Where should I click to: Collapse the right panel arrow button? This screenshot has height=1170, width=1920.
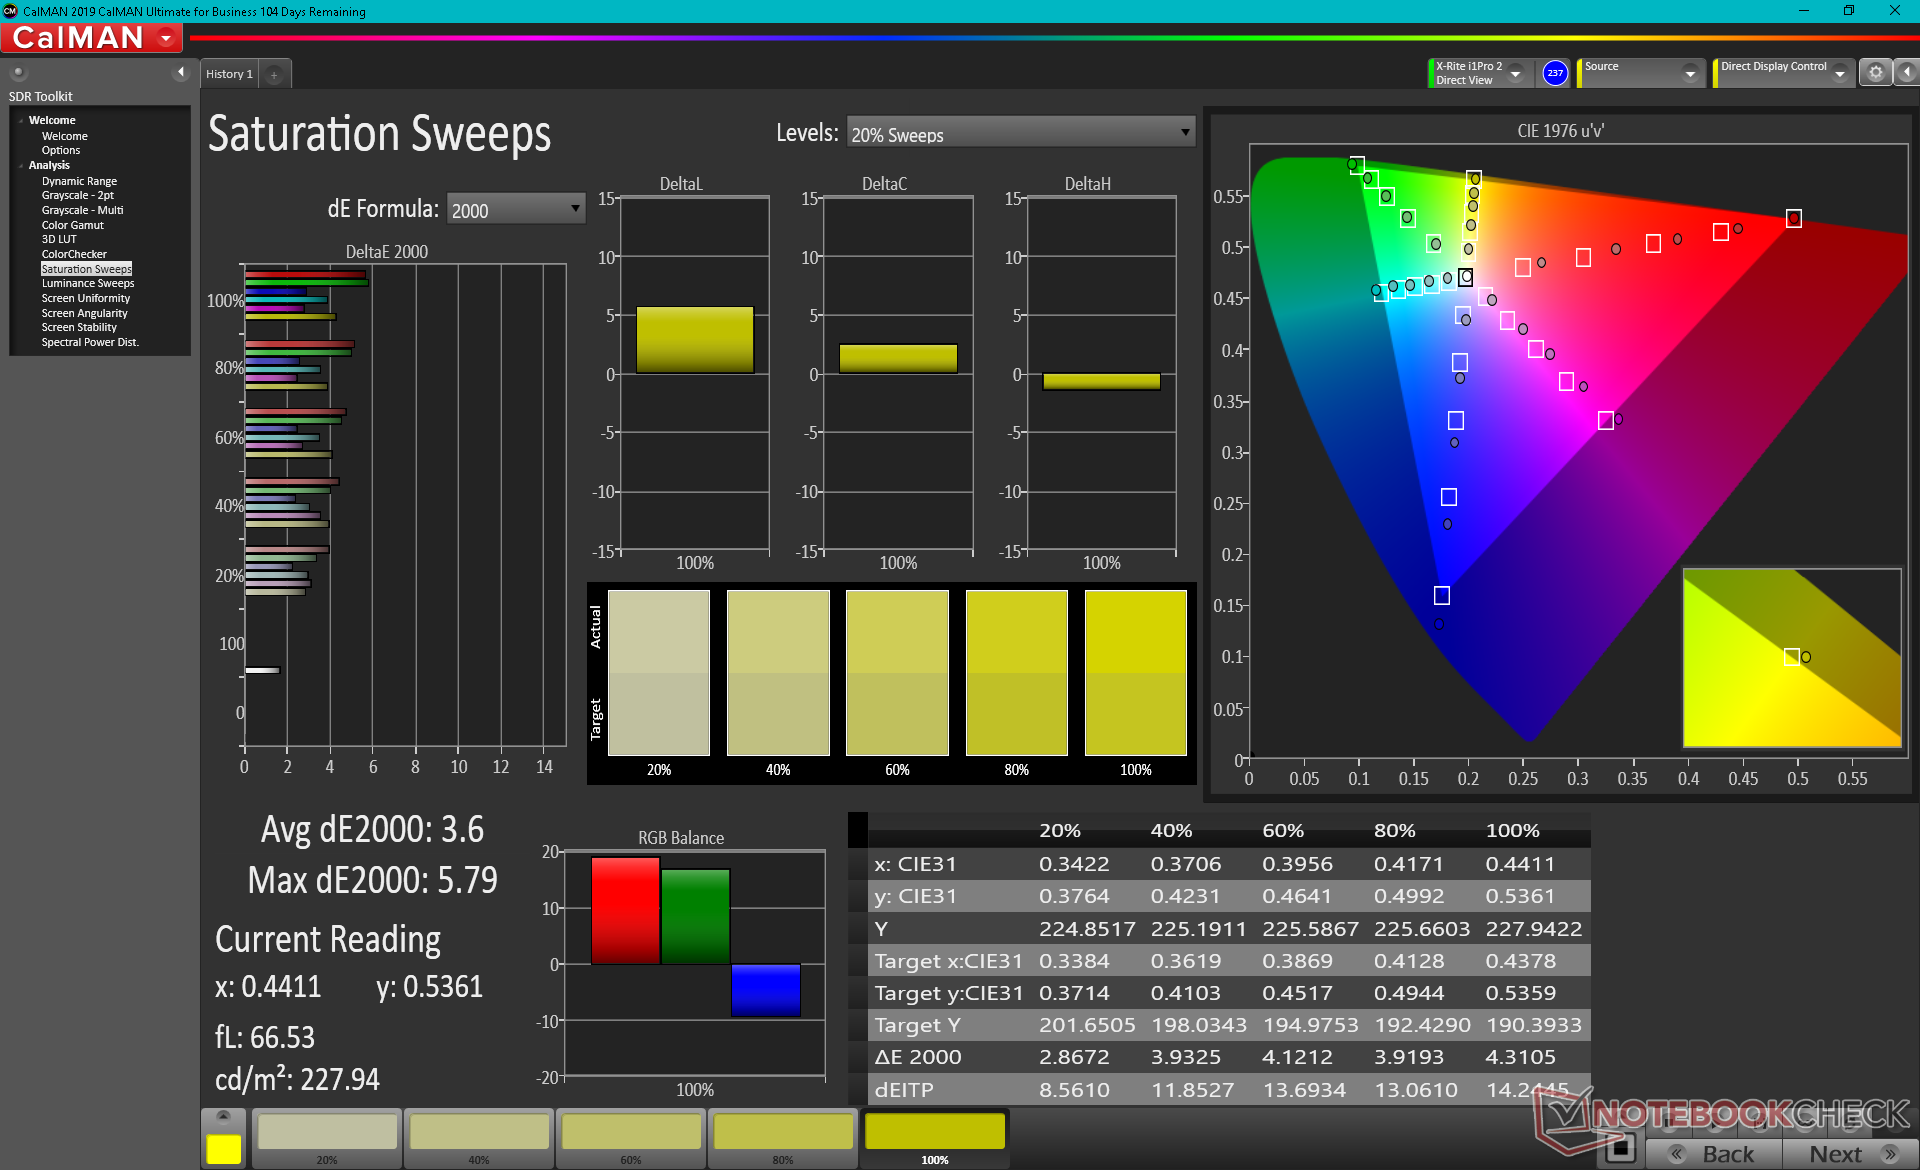point(1907,73)
